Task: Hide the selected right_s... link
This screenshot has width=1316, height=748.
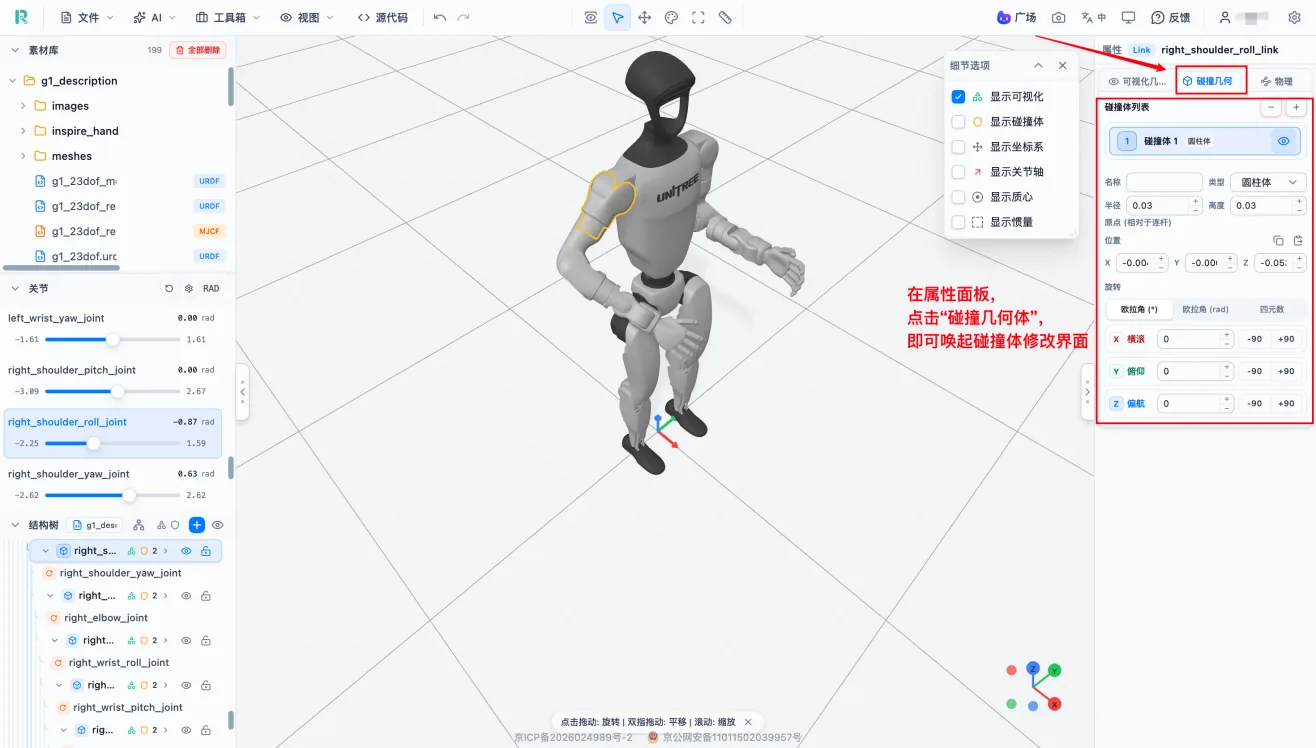Action: 186,551
